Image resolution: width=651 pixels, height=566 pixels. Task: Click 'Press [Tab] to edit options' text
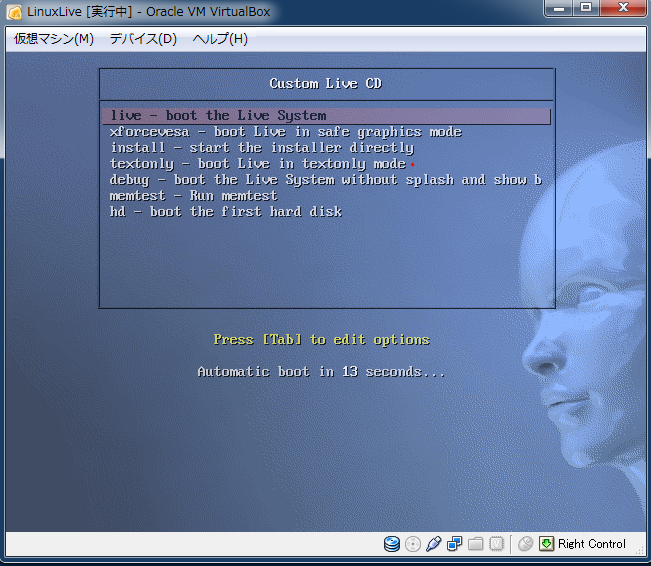(322, 340)
